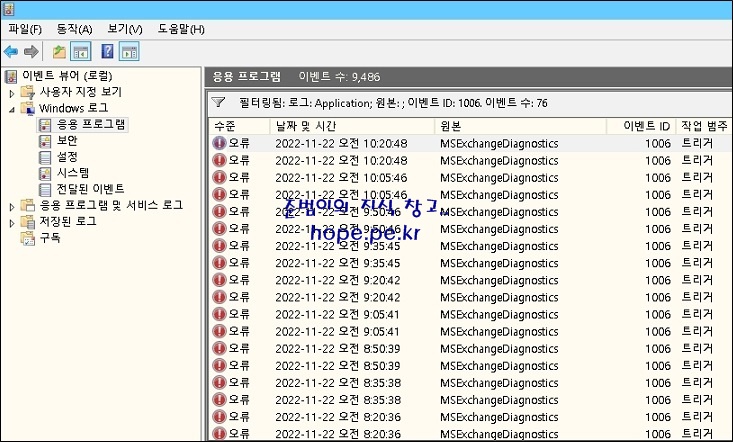Click the 사용자 지정 보기 folder icon
This screenshot has width=733, height=442.
tap(28, 92)
